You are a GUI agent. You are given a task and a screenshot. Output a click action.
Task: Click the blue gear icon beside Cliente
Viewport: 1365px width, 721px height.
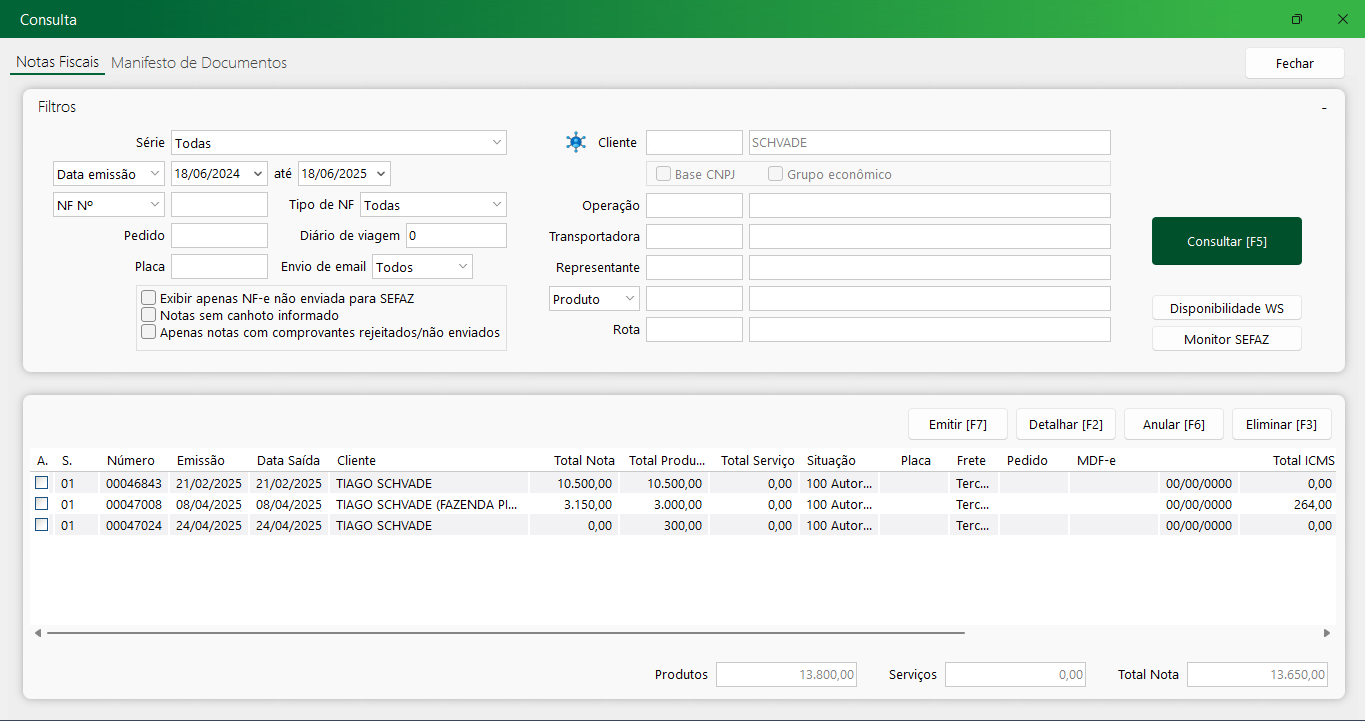coord(575,142)
